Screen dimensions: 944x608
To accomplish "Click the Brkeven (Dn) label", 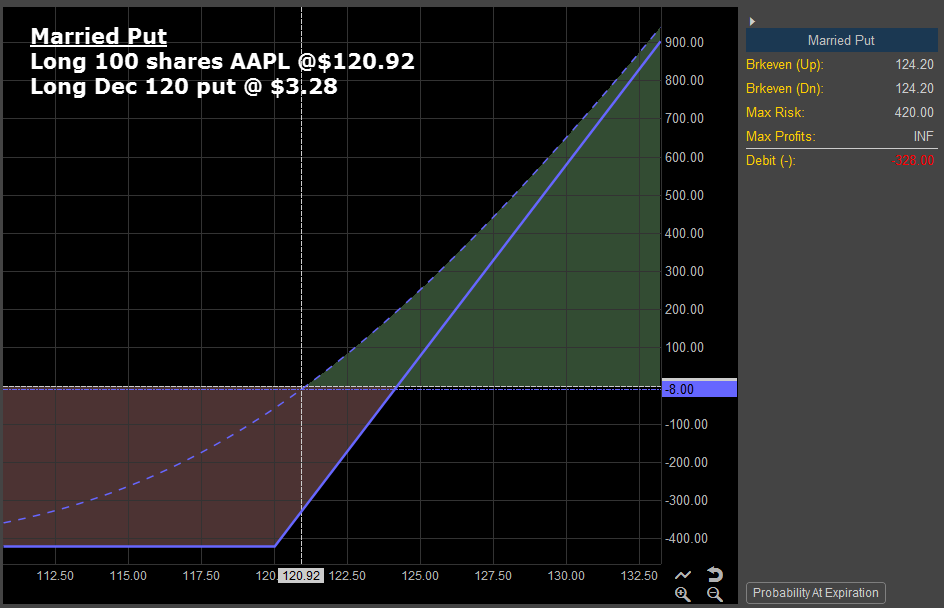I will [784, 88].
